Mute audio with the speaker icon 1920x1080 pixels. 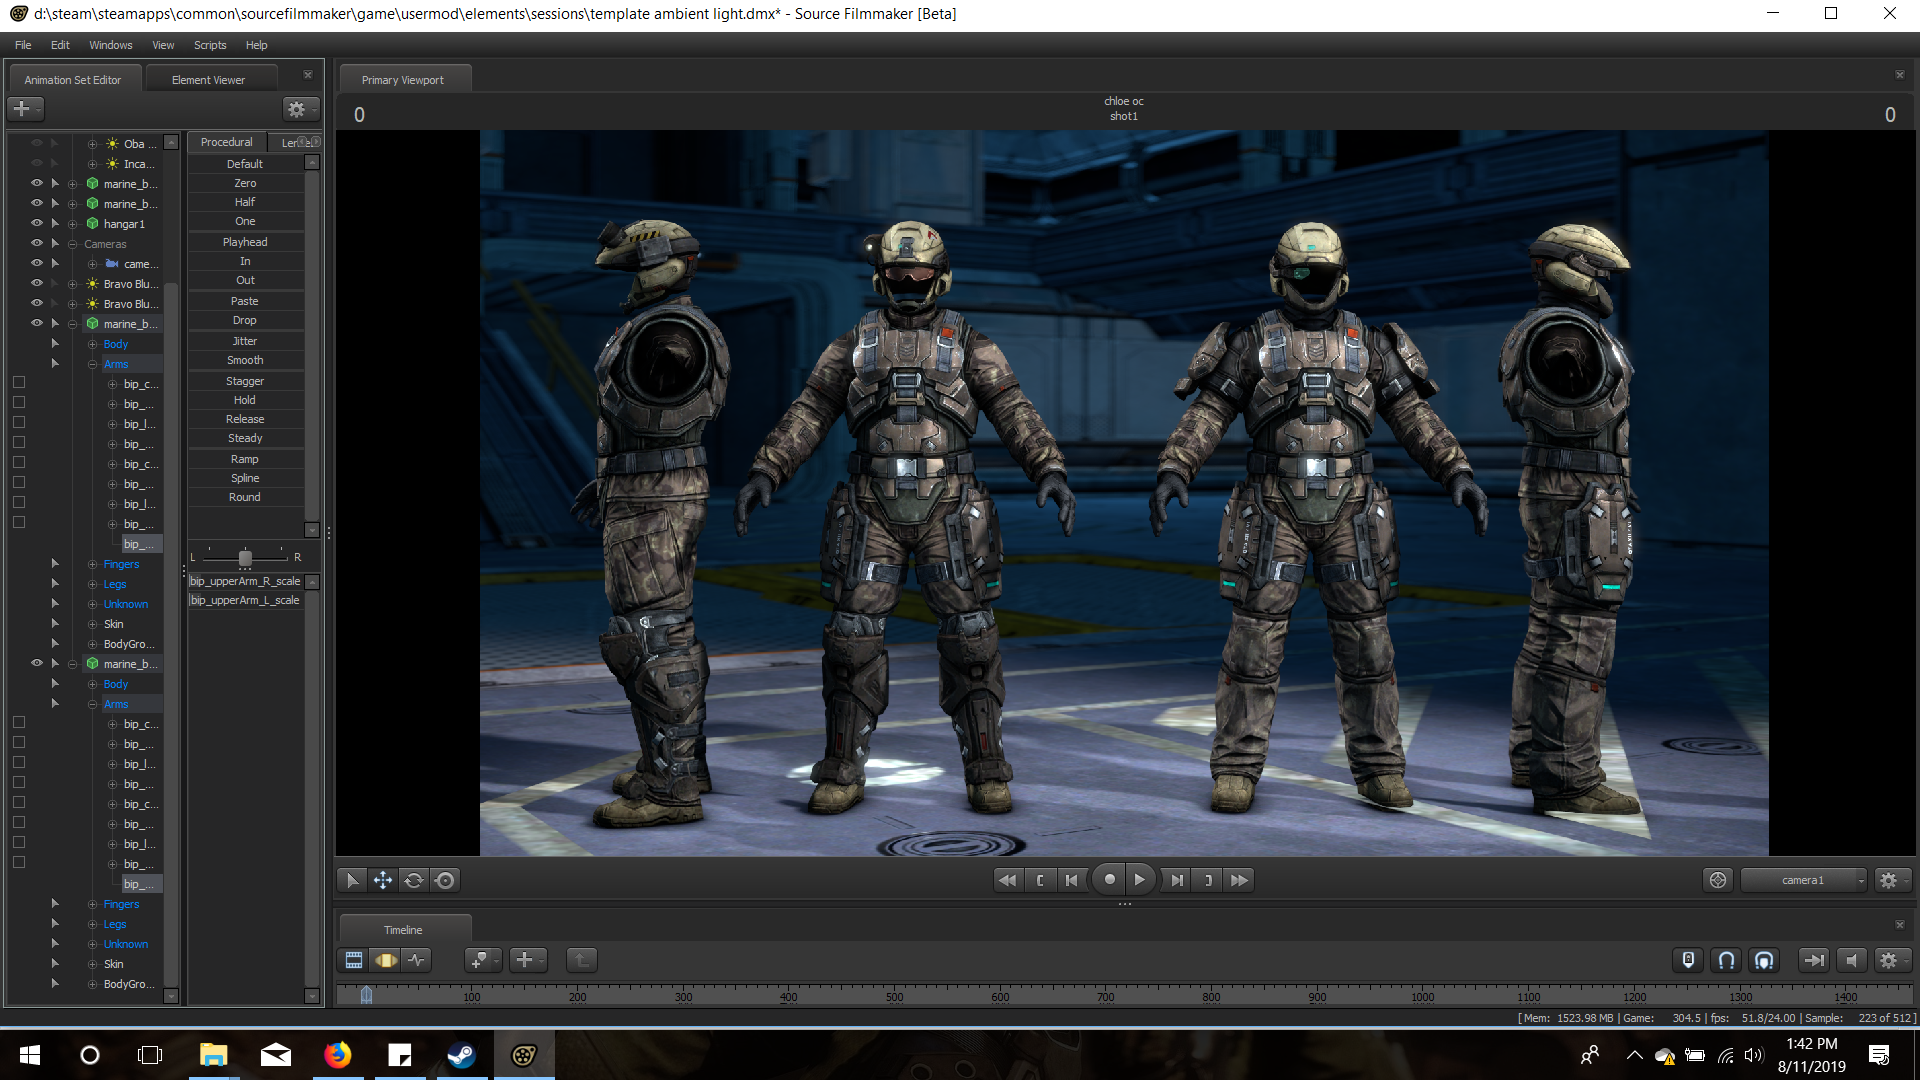pyautogui.click(x=1851, y=960)
